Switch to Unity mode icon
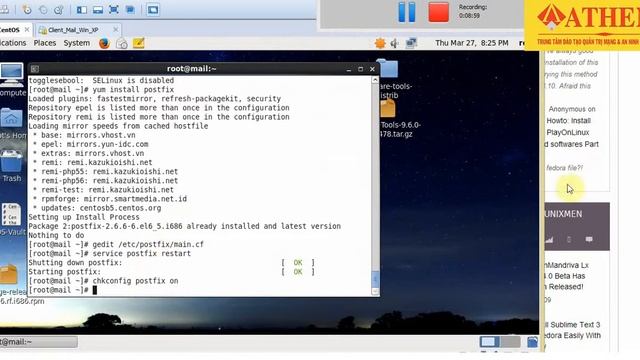The image size is (640, 360). tap(130, 9)
